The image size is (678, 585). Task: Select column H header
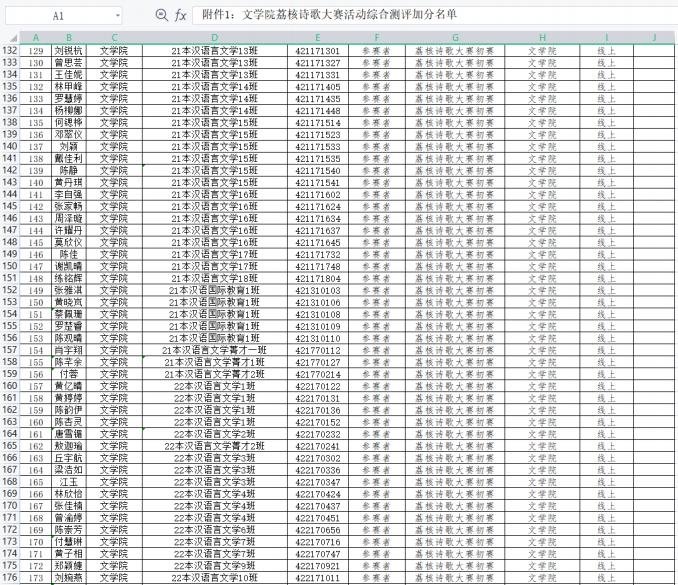pos(542,38)
